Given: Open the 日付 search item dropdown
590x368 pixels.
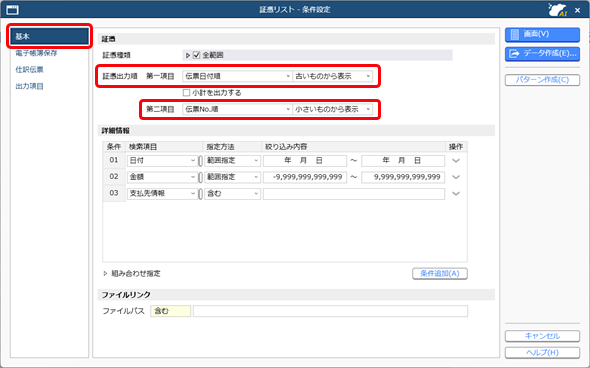Looking at the screenshot, I should (162, 161).
